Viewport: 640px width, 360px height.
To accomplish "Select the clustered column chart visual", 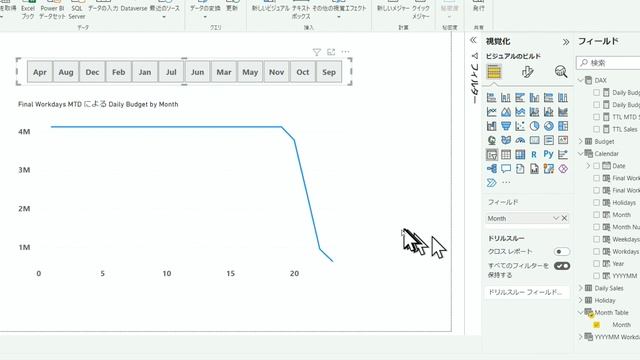I will click(x=534, y=98).
